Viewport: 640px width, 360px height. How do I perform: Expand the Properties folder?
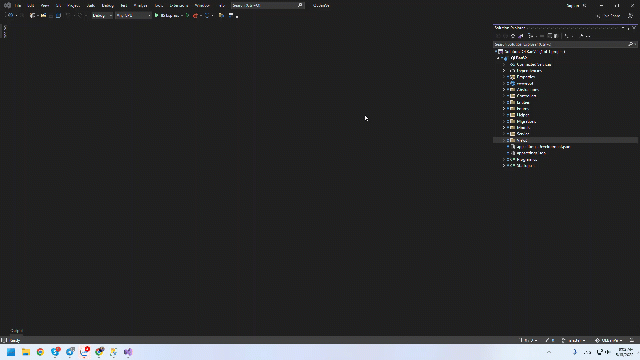(x=504, y=77)
